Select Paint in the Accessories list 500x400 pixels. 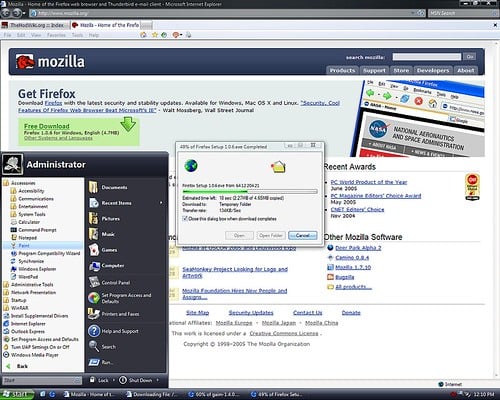coord(42,245)
